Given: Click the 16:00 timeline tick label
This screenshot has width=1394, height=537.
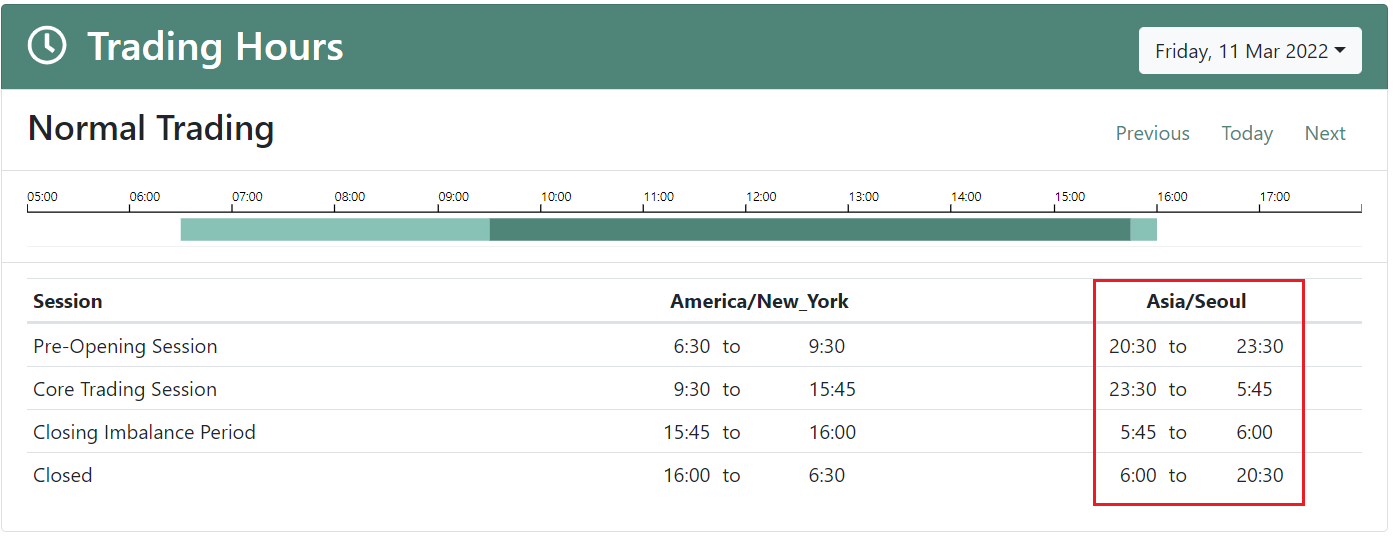Looking at the screenshot, I should tap(1173, 197).
